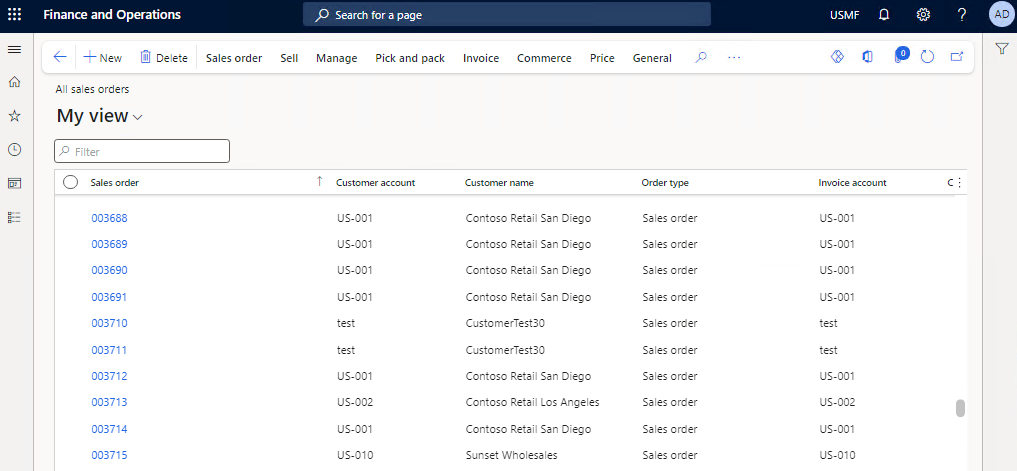
Task: Expand the navigation pane hamburger
Action: [14, 49]
